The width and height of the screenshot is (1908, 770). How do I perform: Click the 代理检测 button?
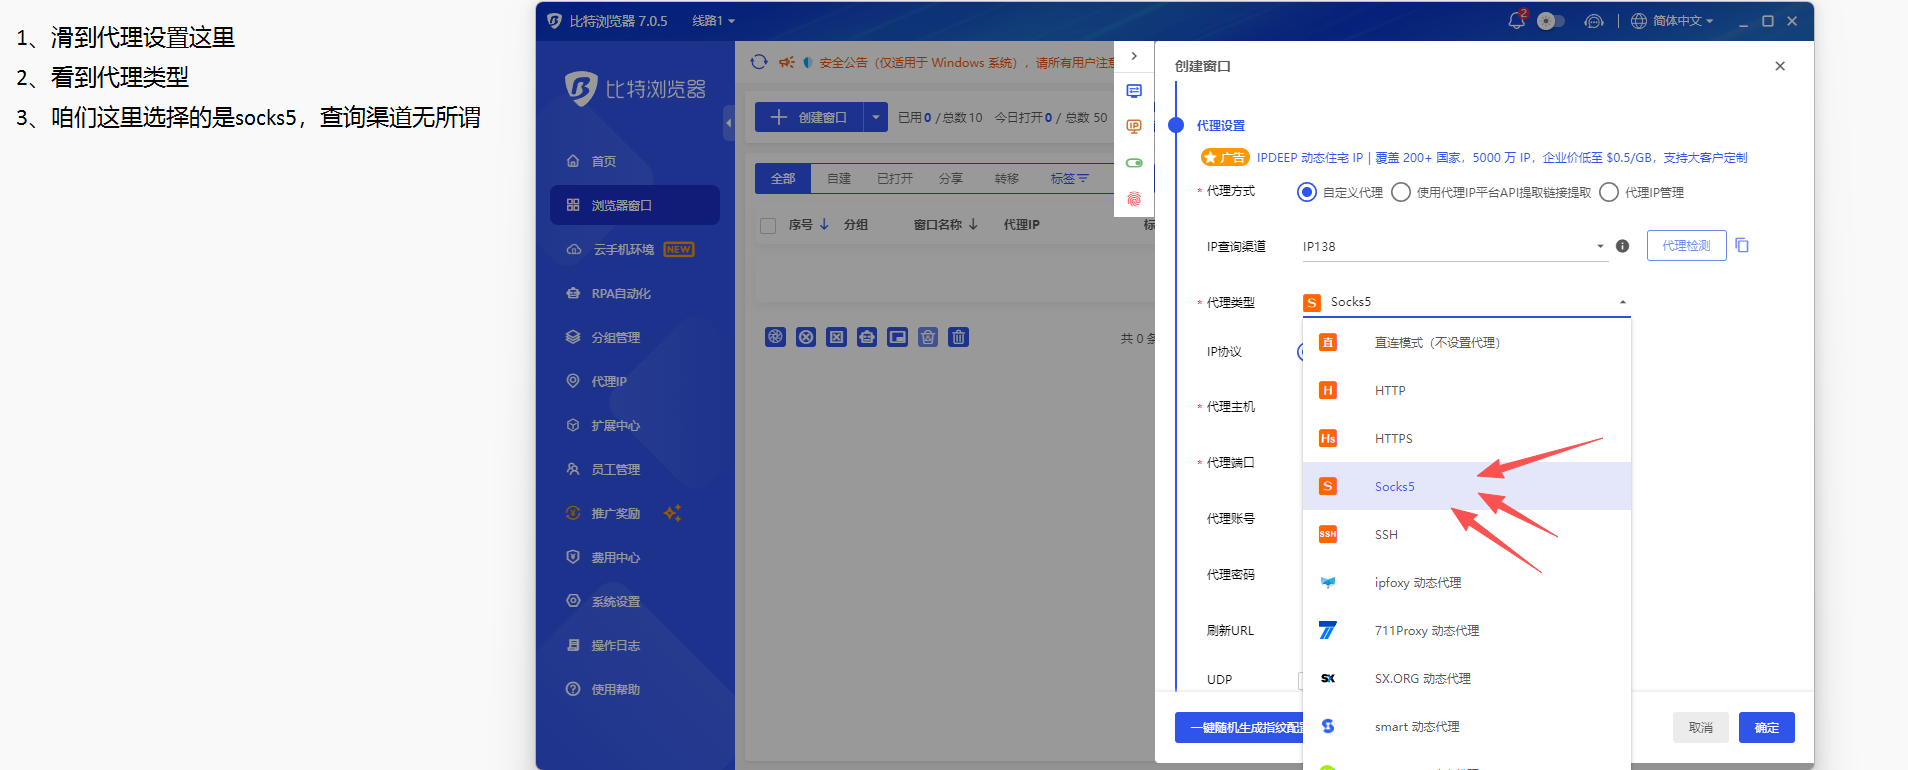(1687, 246)
